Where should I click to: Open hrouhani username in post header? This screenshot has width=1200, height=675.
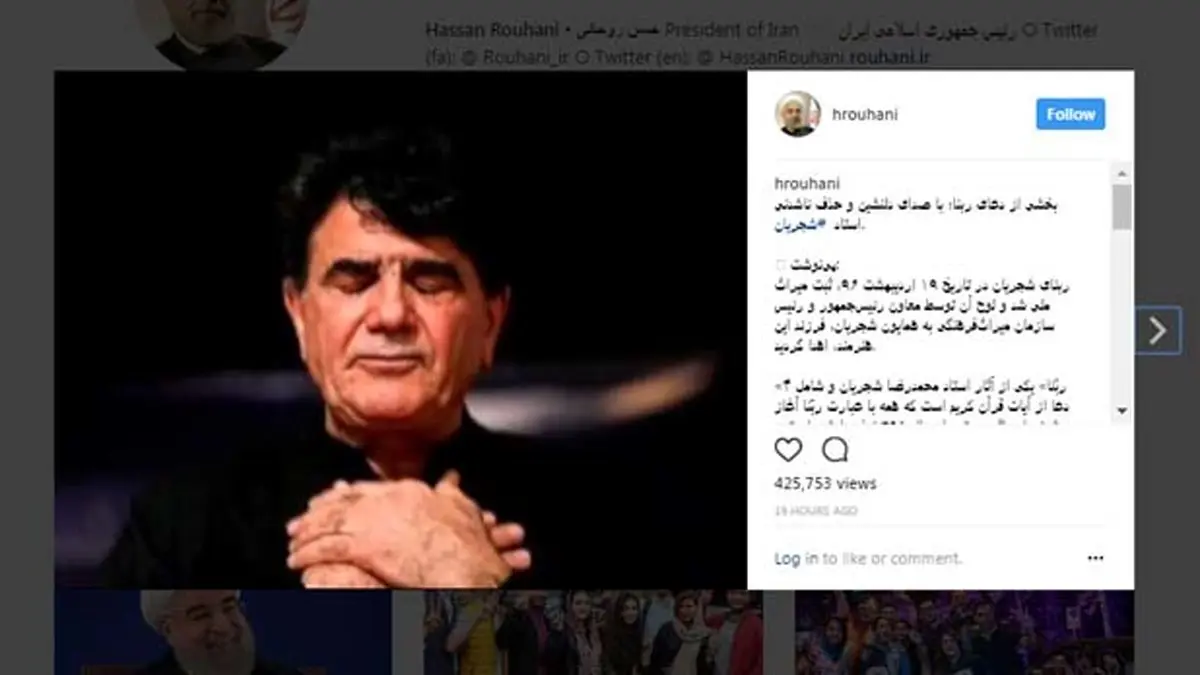click(x=865, y=114)
